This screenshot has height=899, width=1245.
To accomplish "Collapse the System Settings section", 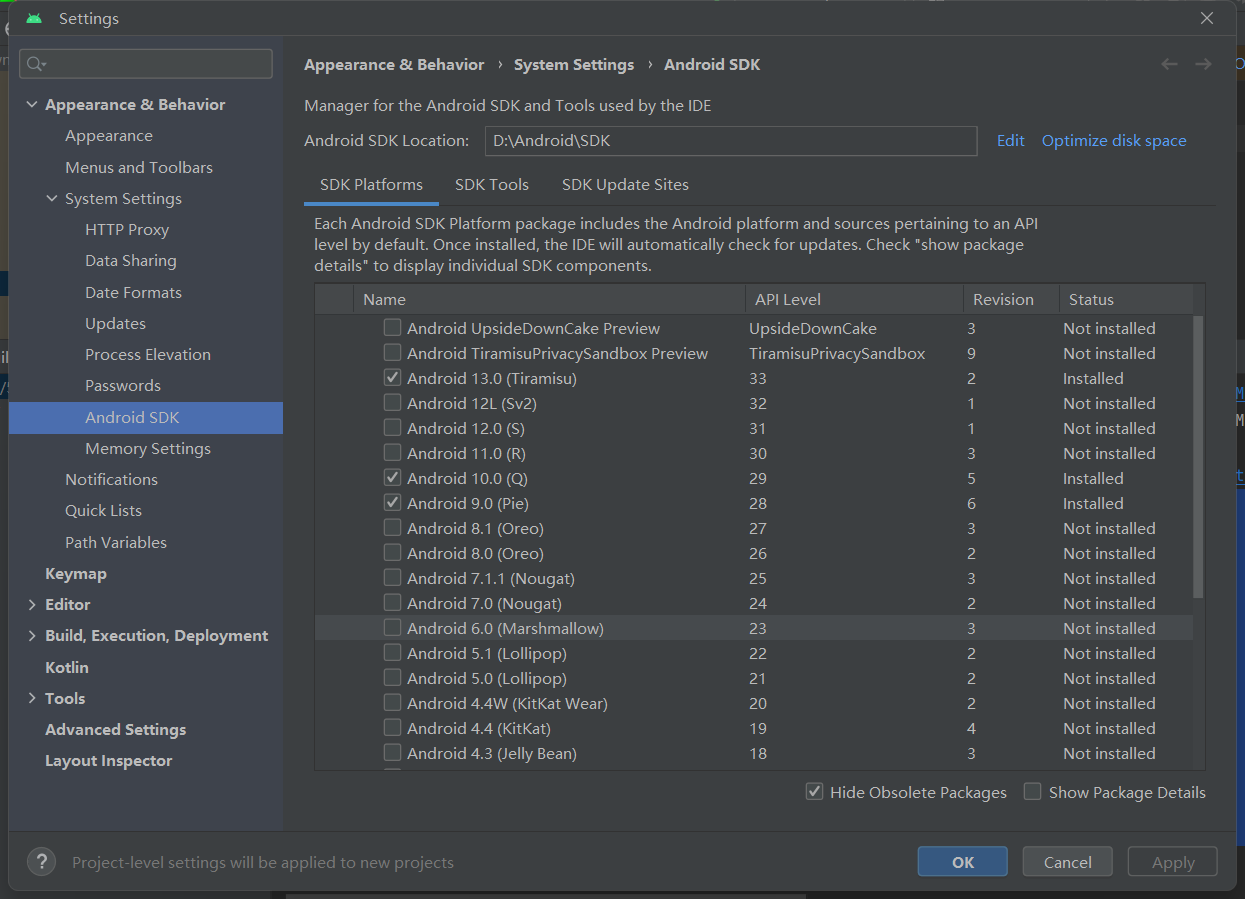I will point(52,198).
